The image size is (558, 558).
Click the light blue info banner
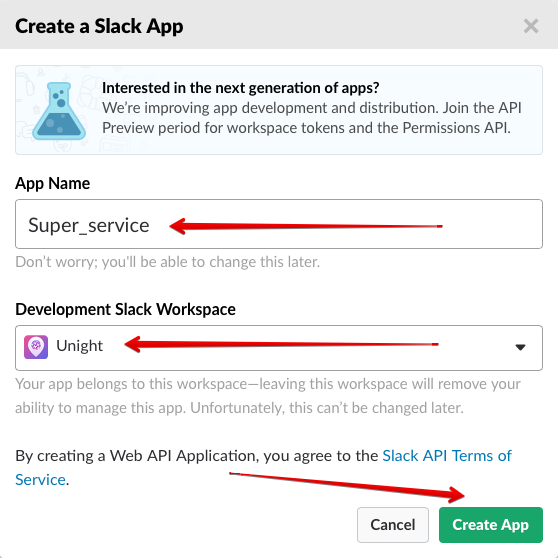pos(279,110)
